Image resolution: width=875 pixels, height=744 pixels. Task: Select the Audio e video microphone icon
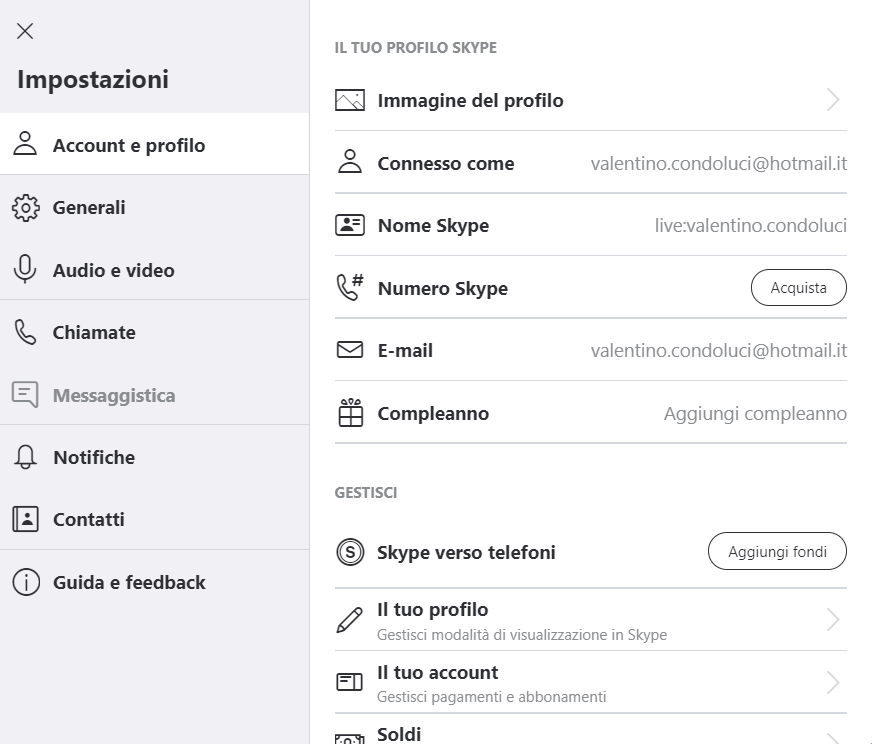pyautogui.click(x=25, y=269)
